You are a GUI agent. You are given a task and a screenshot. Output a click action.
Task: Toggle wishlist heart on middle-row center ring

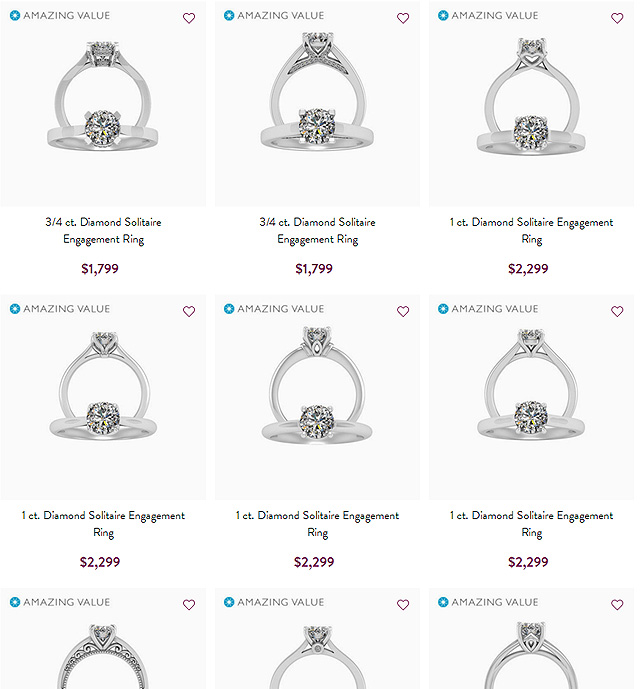[x=403, y=311]
